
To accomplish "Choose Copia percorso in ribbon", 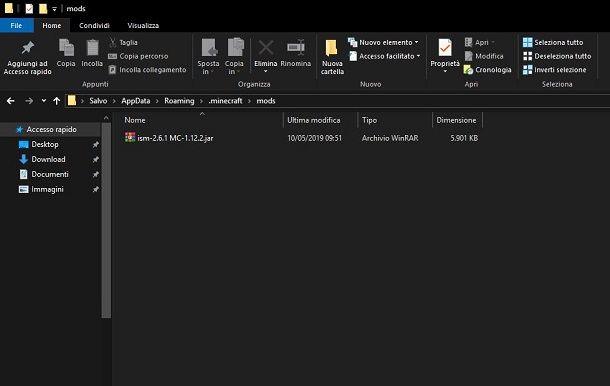I will pos(138,56).
